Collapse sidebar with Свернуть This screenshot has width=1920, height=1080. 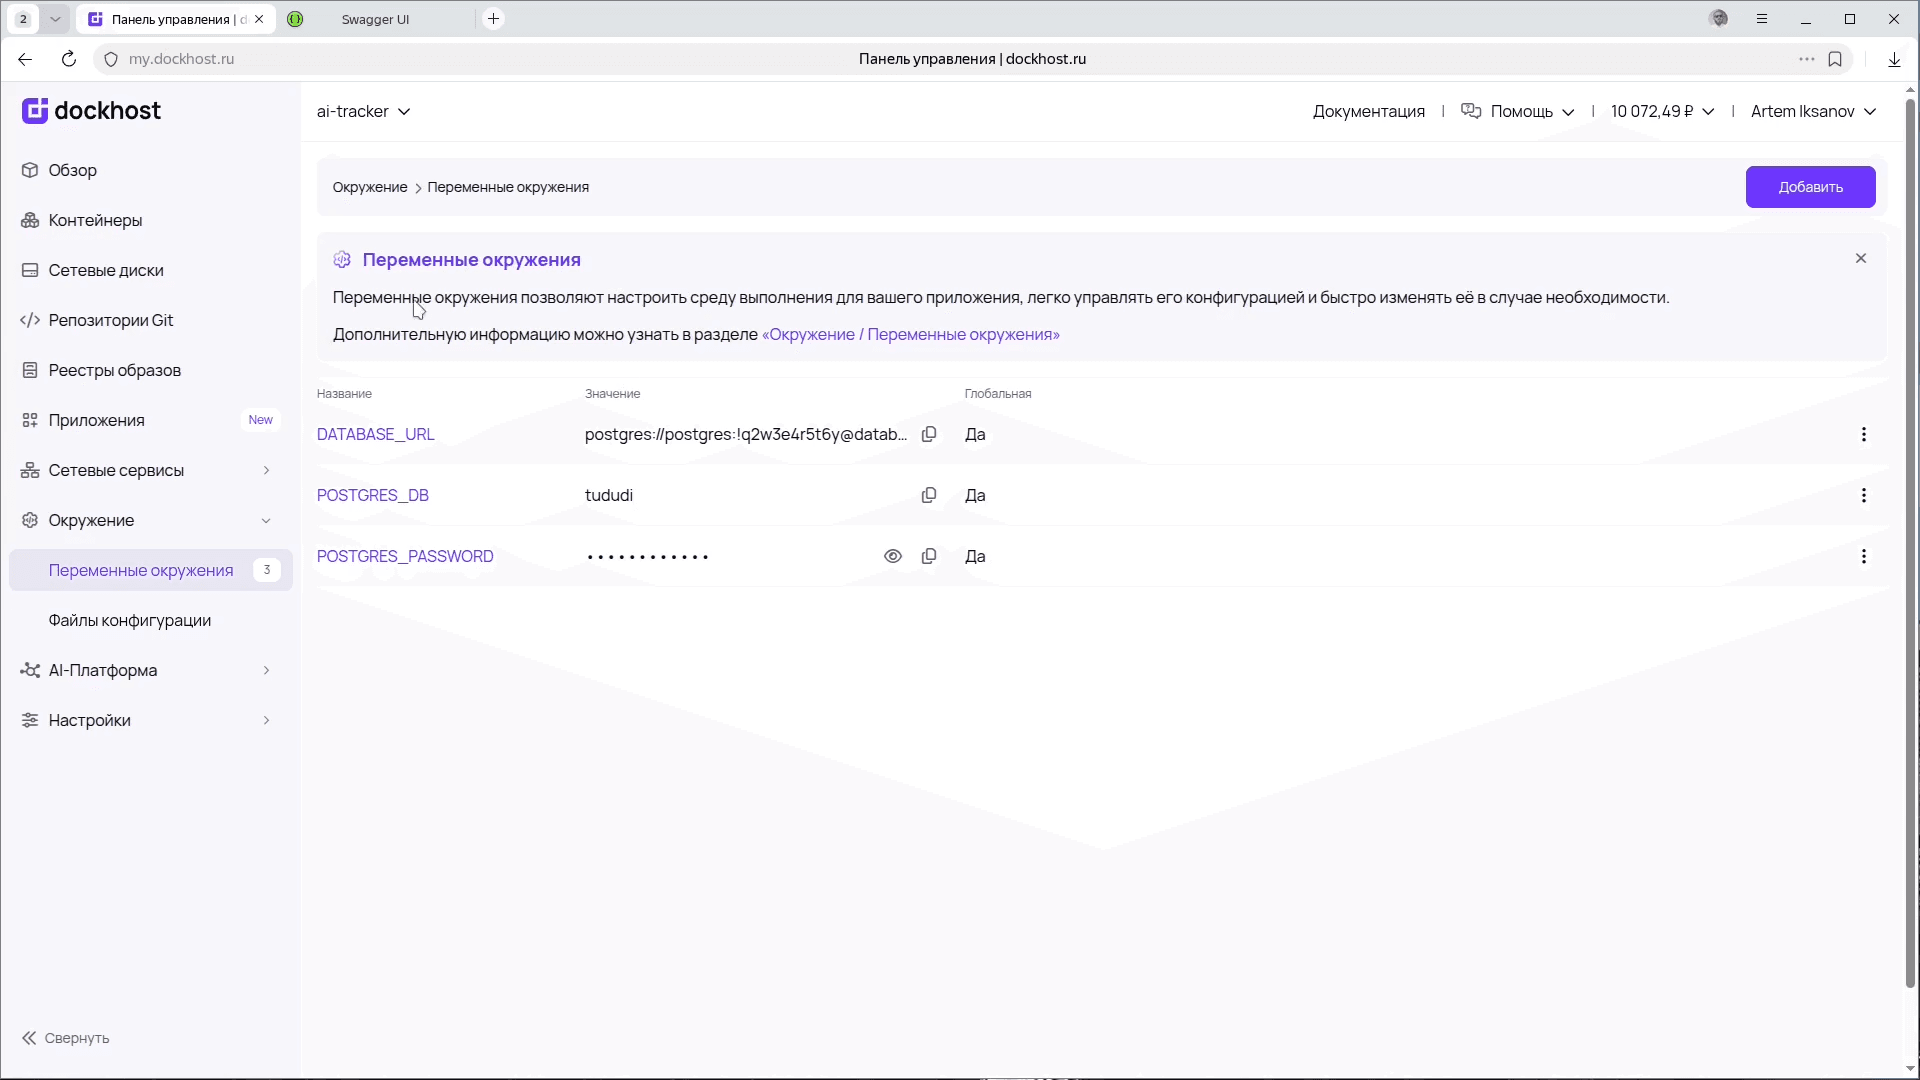pyautogui.click(x=66, y=1038)
